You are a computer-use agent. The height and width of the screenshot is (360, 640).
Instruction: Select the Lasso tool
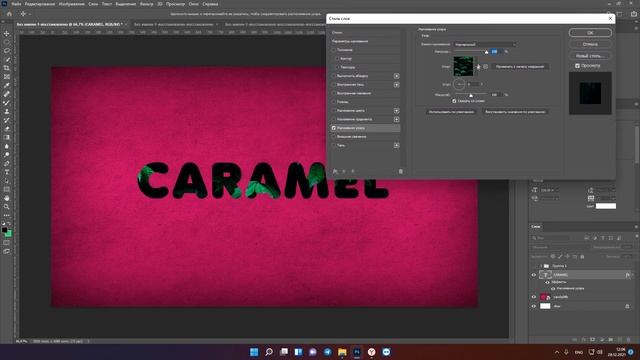point(7,51)
